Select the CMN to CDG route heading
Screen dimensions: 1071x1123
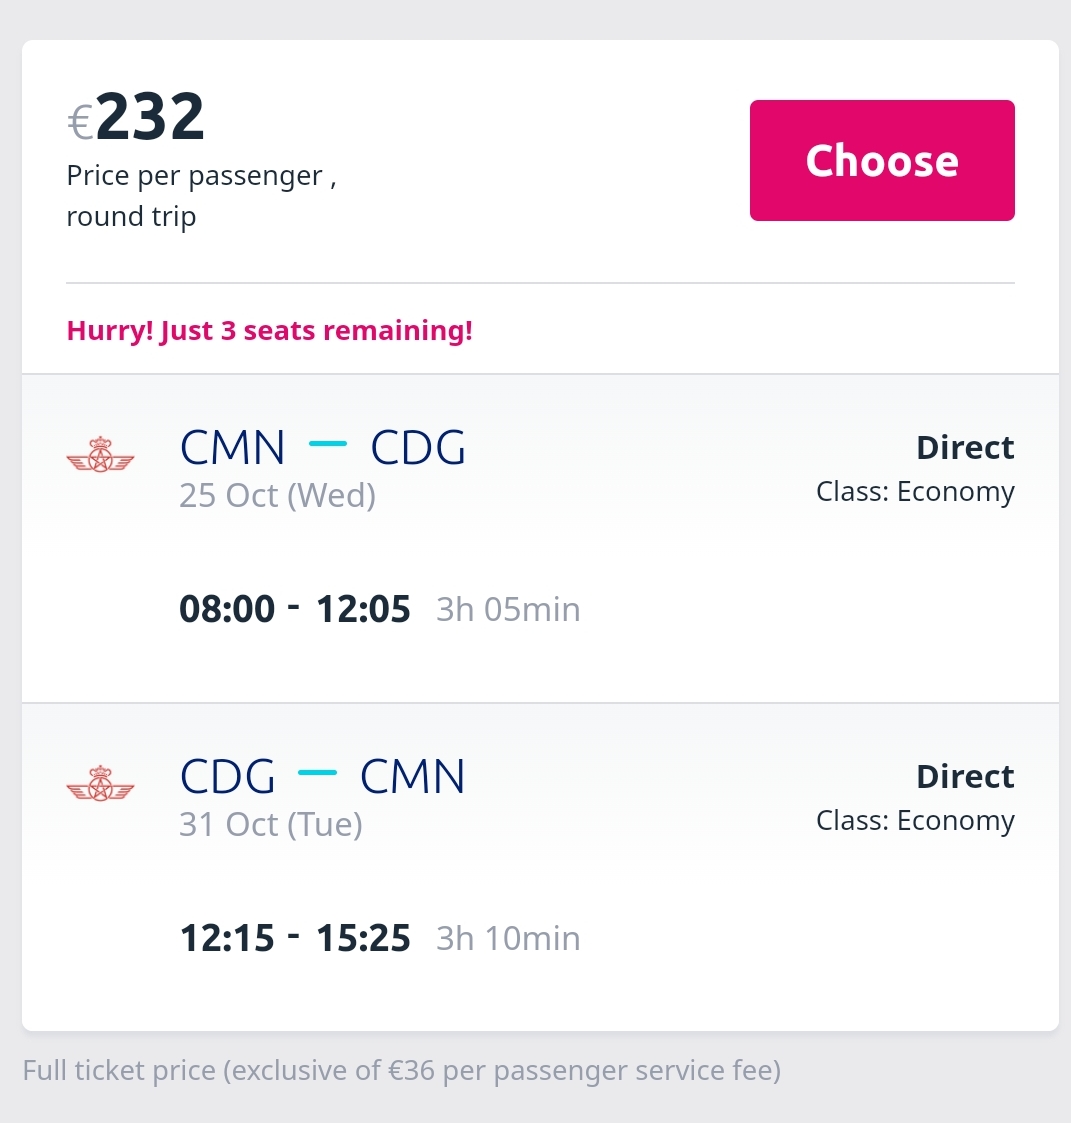click(x=322, y=448)
